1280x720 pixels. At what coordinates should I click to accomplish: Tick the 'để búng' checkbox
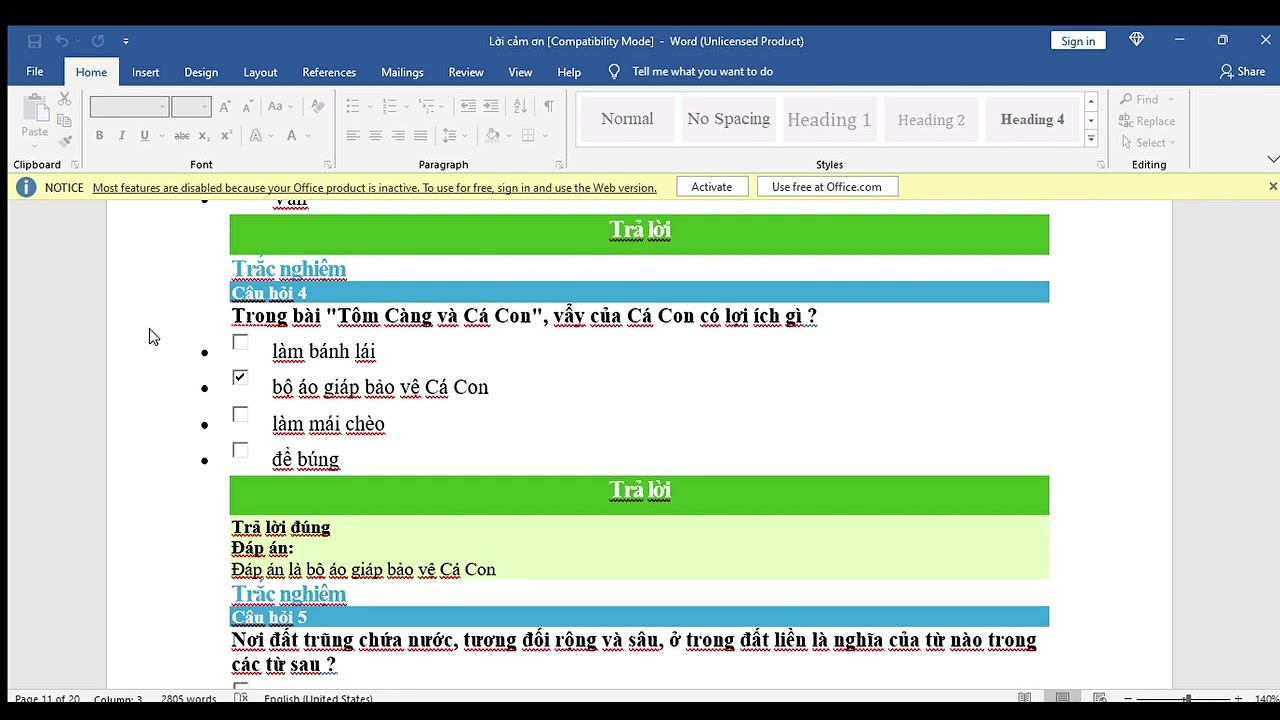tap(240, 450)
